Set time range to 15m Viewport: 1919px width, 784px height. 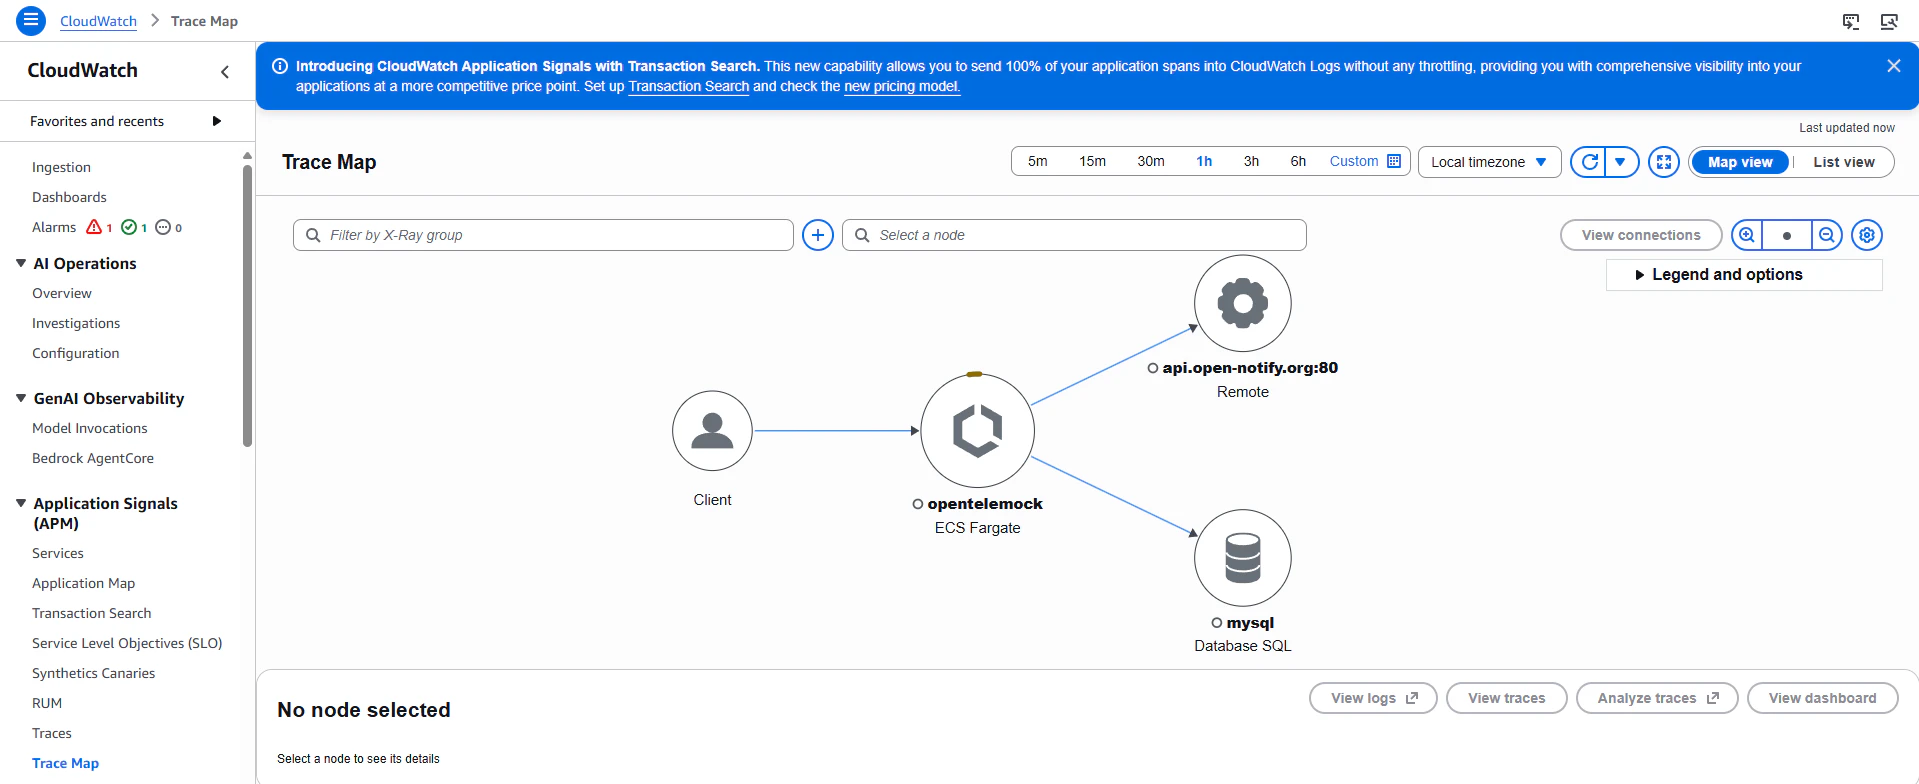(x=1092, y=161)
